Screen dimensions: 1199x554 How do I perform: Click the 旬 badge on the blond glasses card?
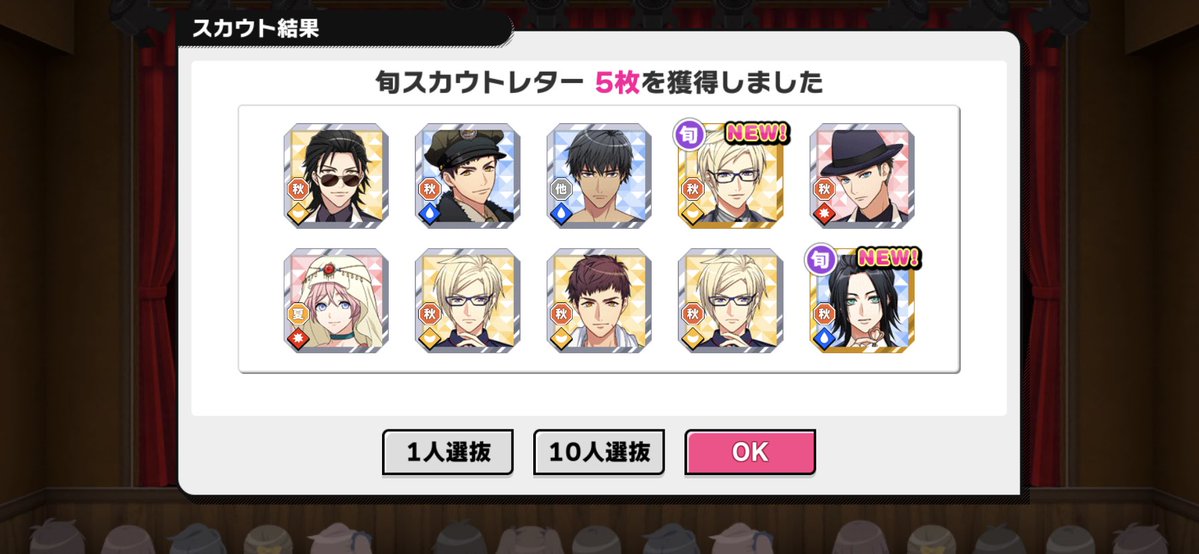(x=689, y=135)
